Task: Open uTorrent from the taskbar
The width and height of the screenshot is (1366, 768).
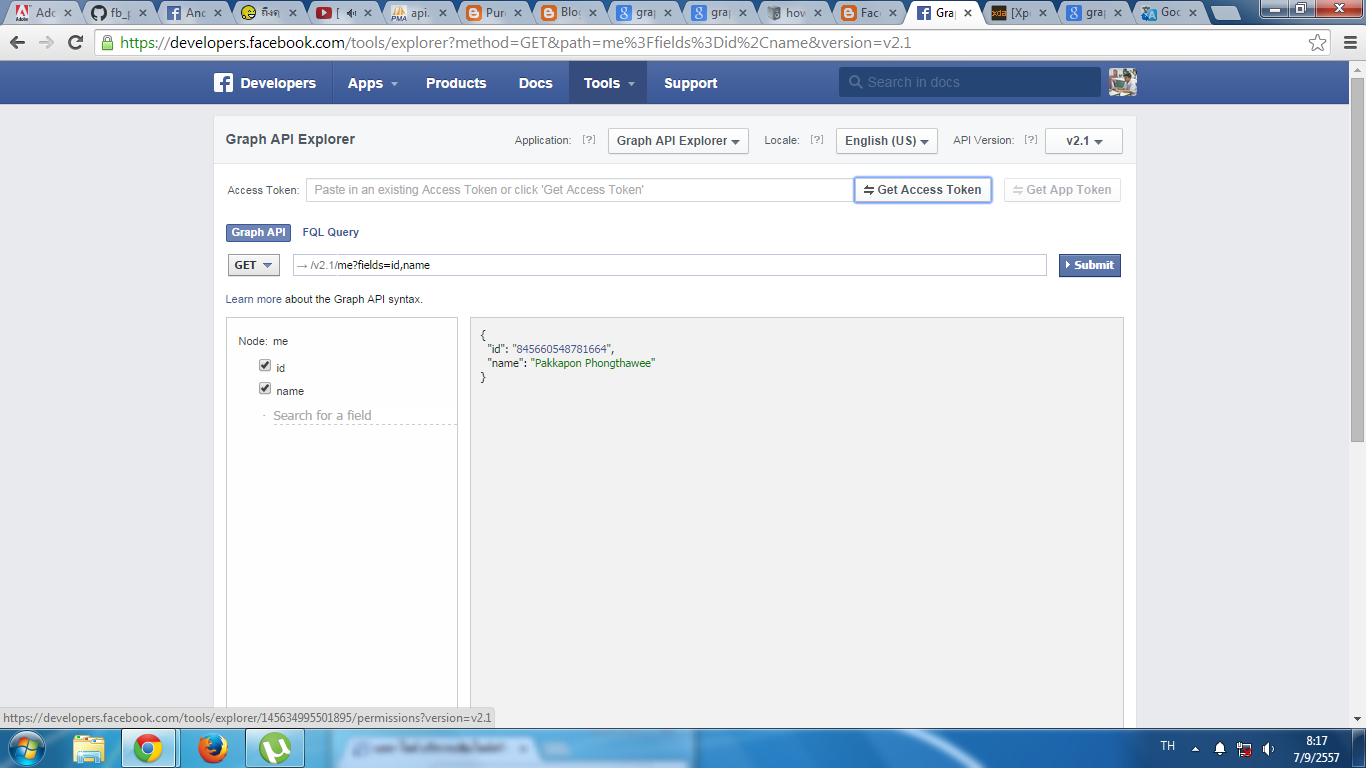Action: (274, 748)
